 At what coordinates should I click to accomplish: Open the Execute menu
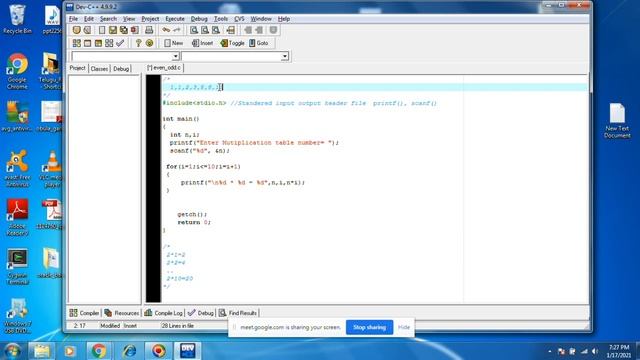click(175, 19)
